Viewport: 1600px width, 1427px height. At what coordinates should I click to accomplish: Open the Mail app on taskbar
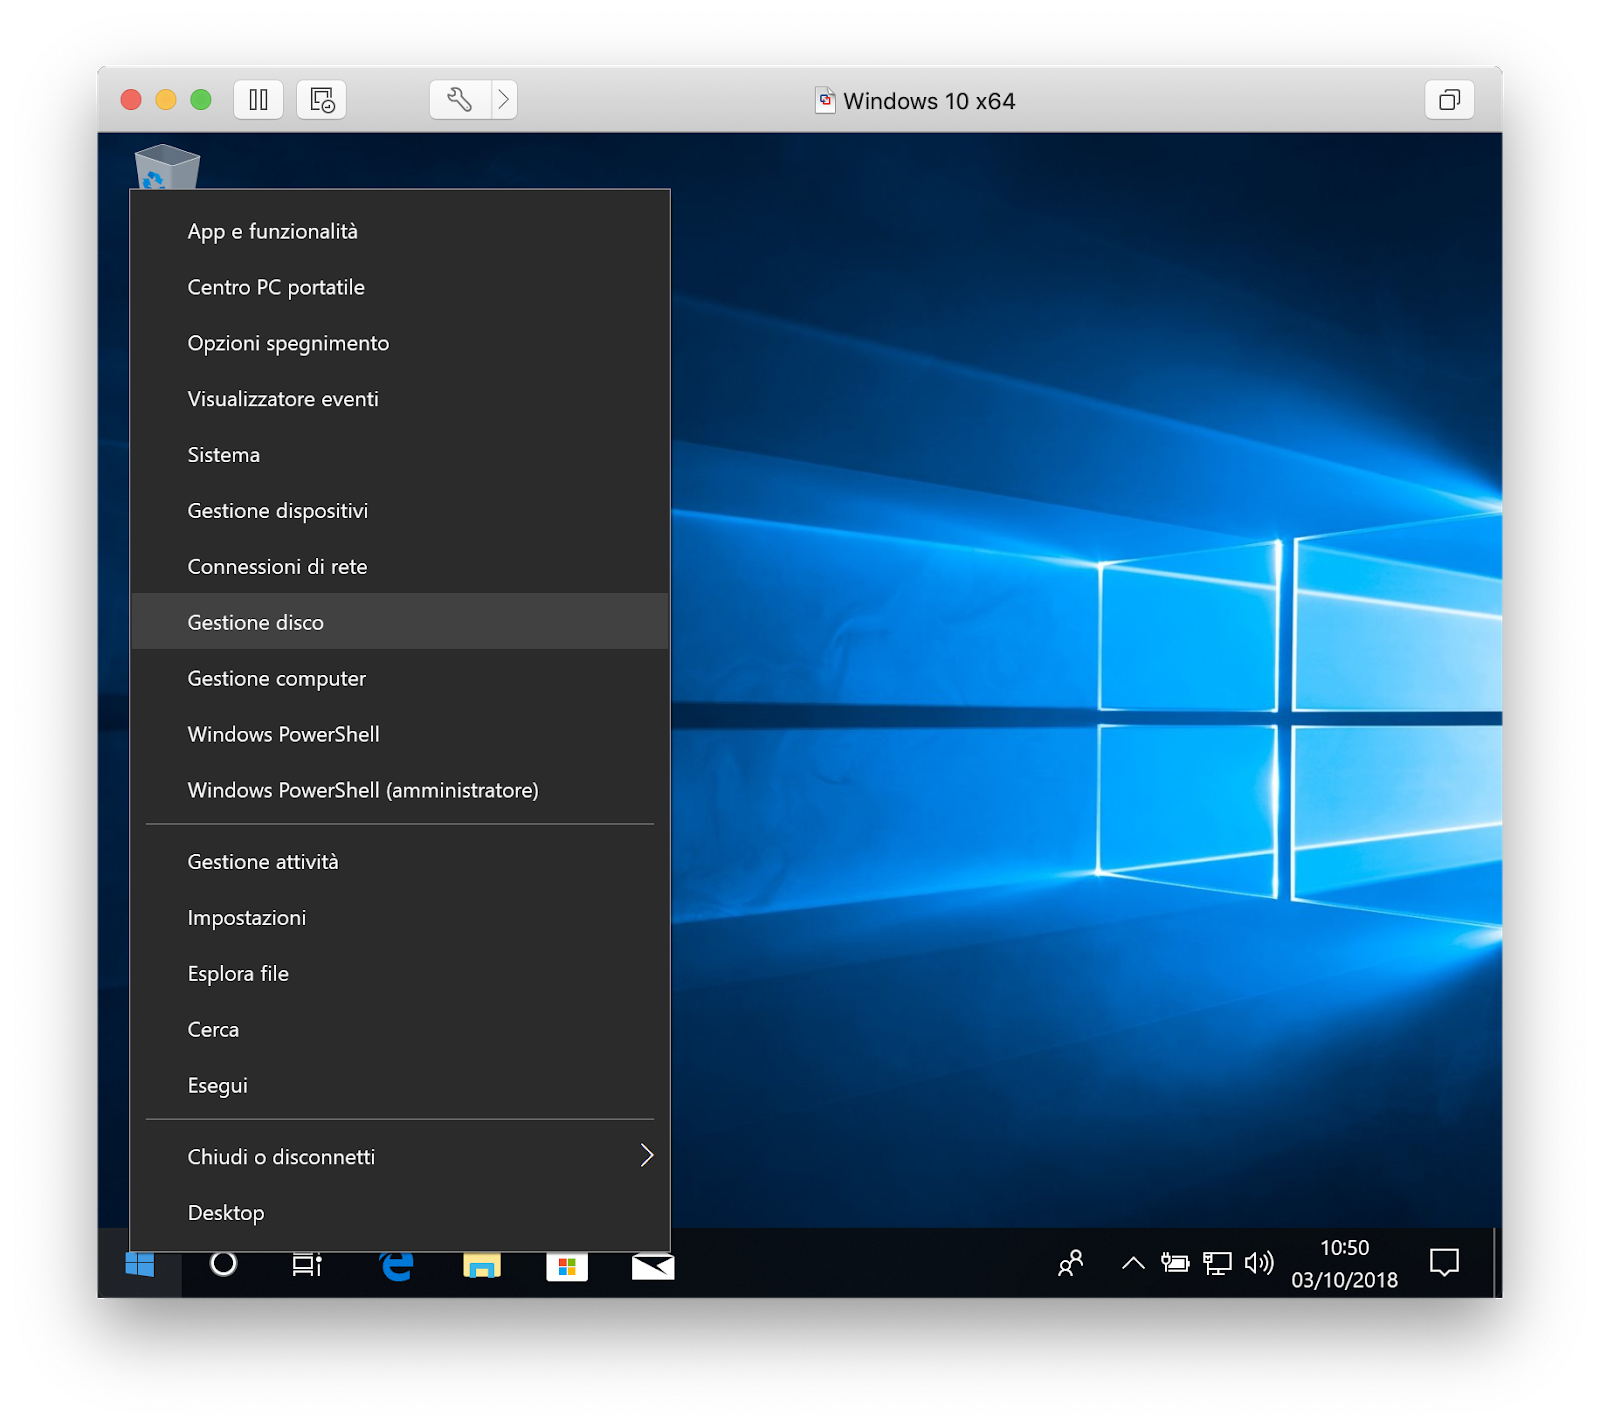click(x=653, y=1267)
